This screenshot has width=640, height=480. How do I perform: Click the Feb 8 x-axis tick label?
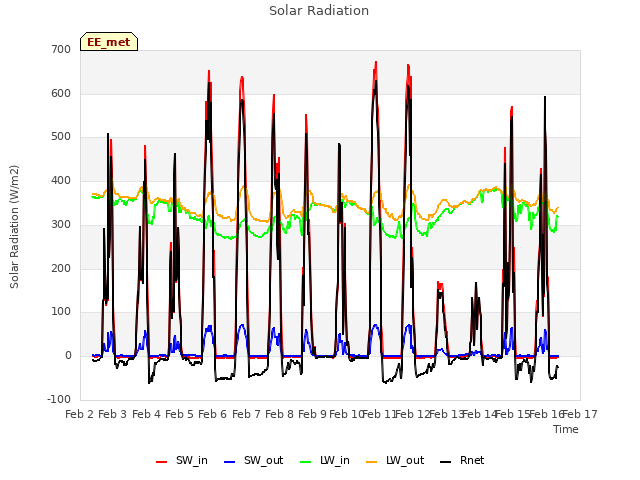(x=280, y=414)
